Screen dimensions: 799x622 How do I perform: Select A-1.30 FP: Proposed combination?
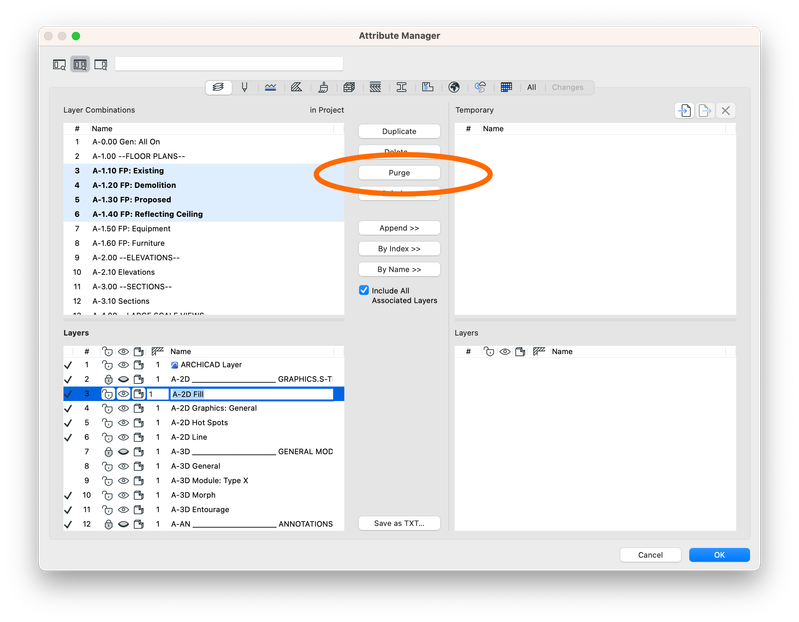coord(204,200)
